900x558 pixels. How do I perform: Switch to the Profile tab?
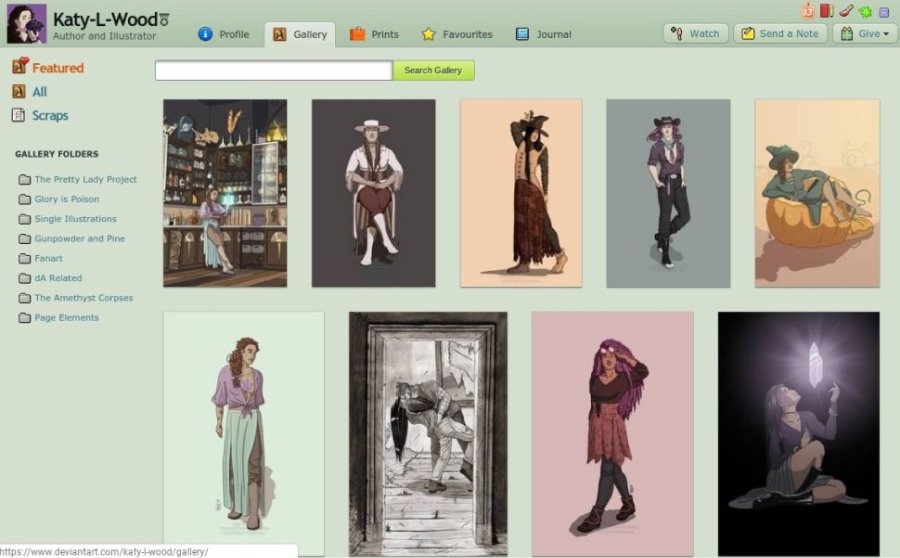point(224,34)
